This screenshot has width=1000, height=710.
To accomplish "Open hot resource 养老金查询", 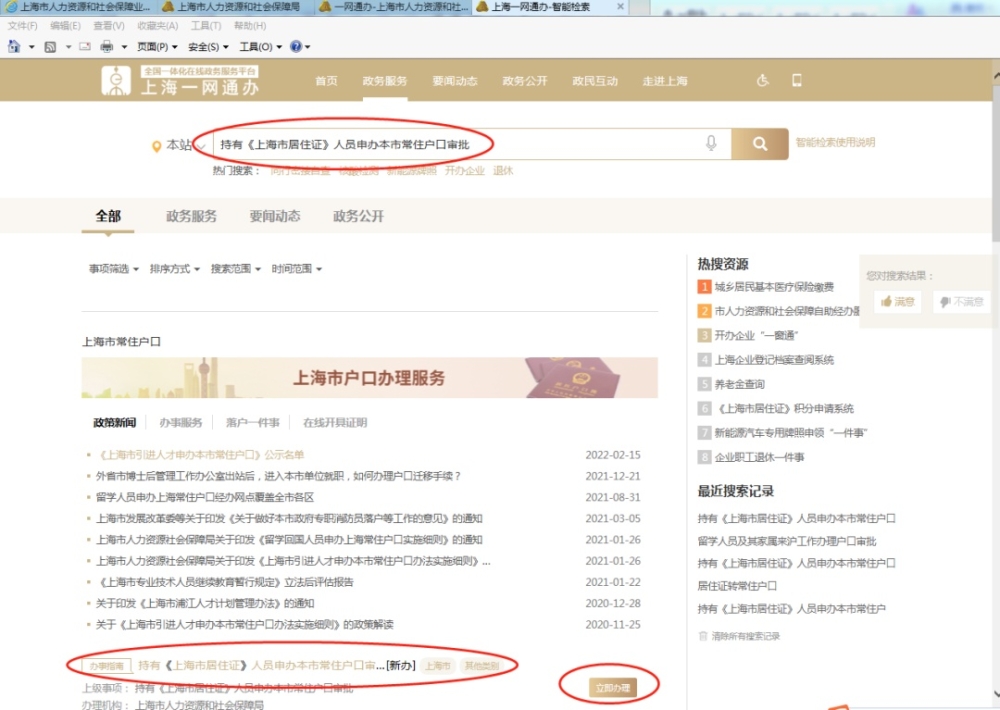I will [x=739, y=384].
